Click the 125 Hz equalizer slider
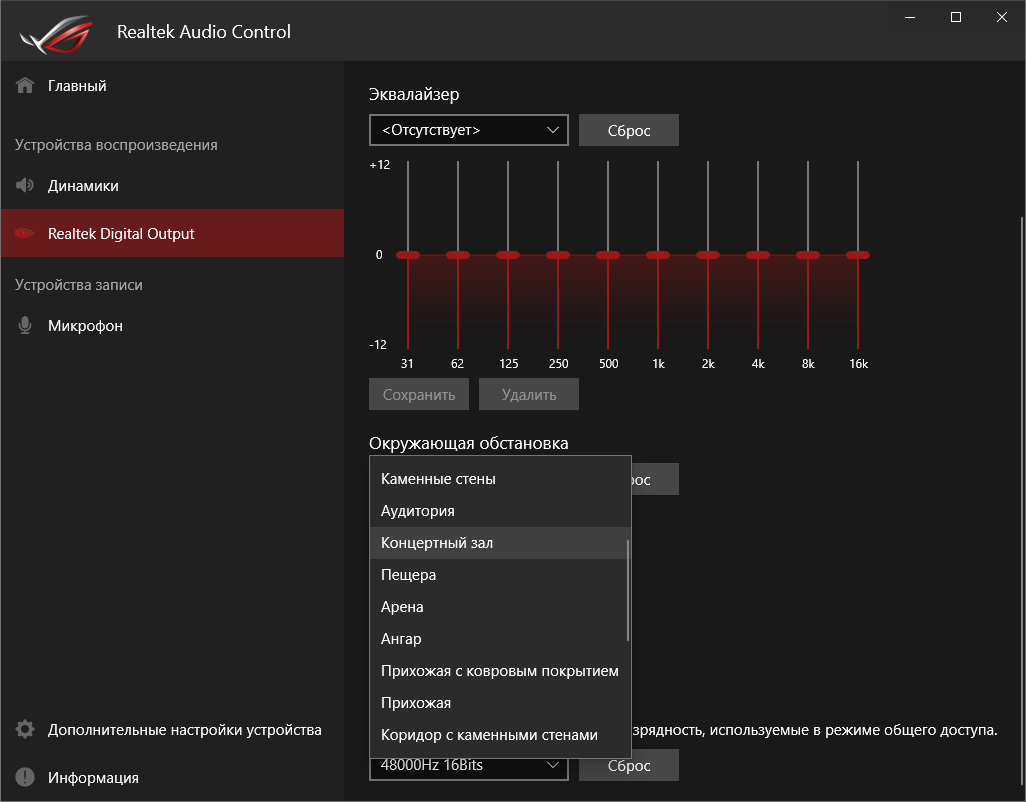1026x802 pixels. pos(508,255)
